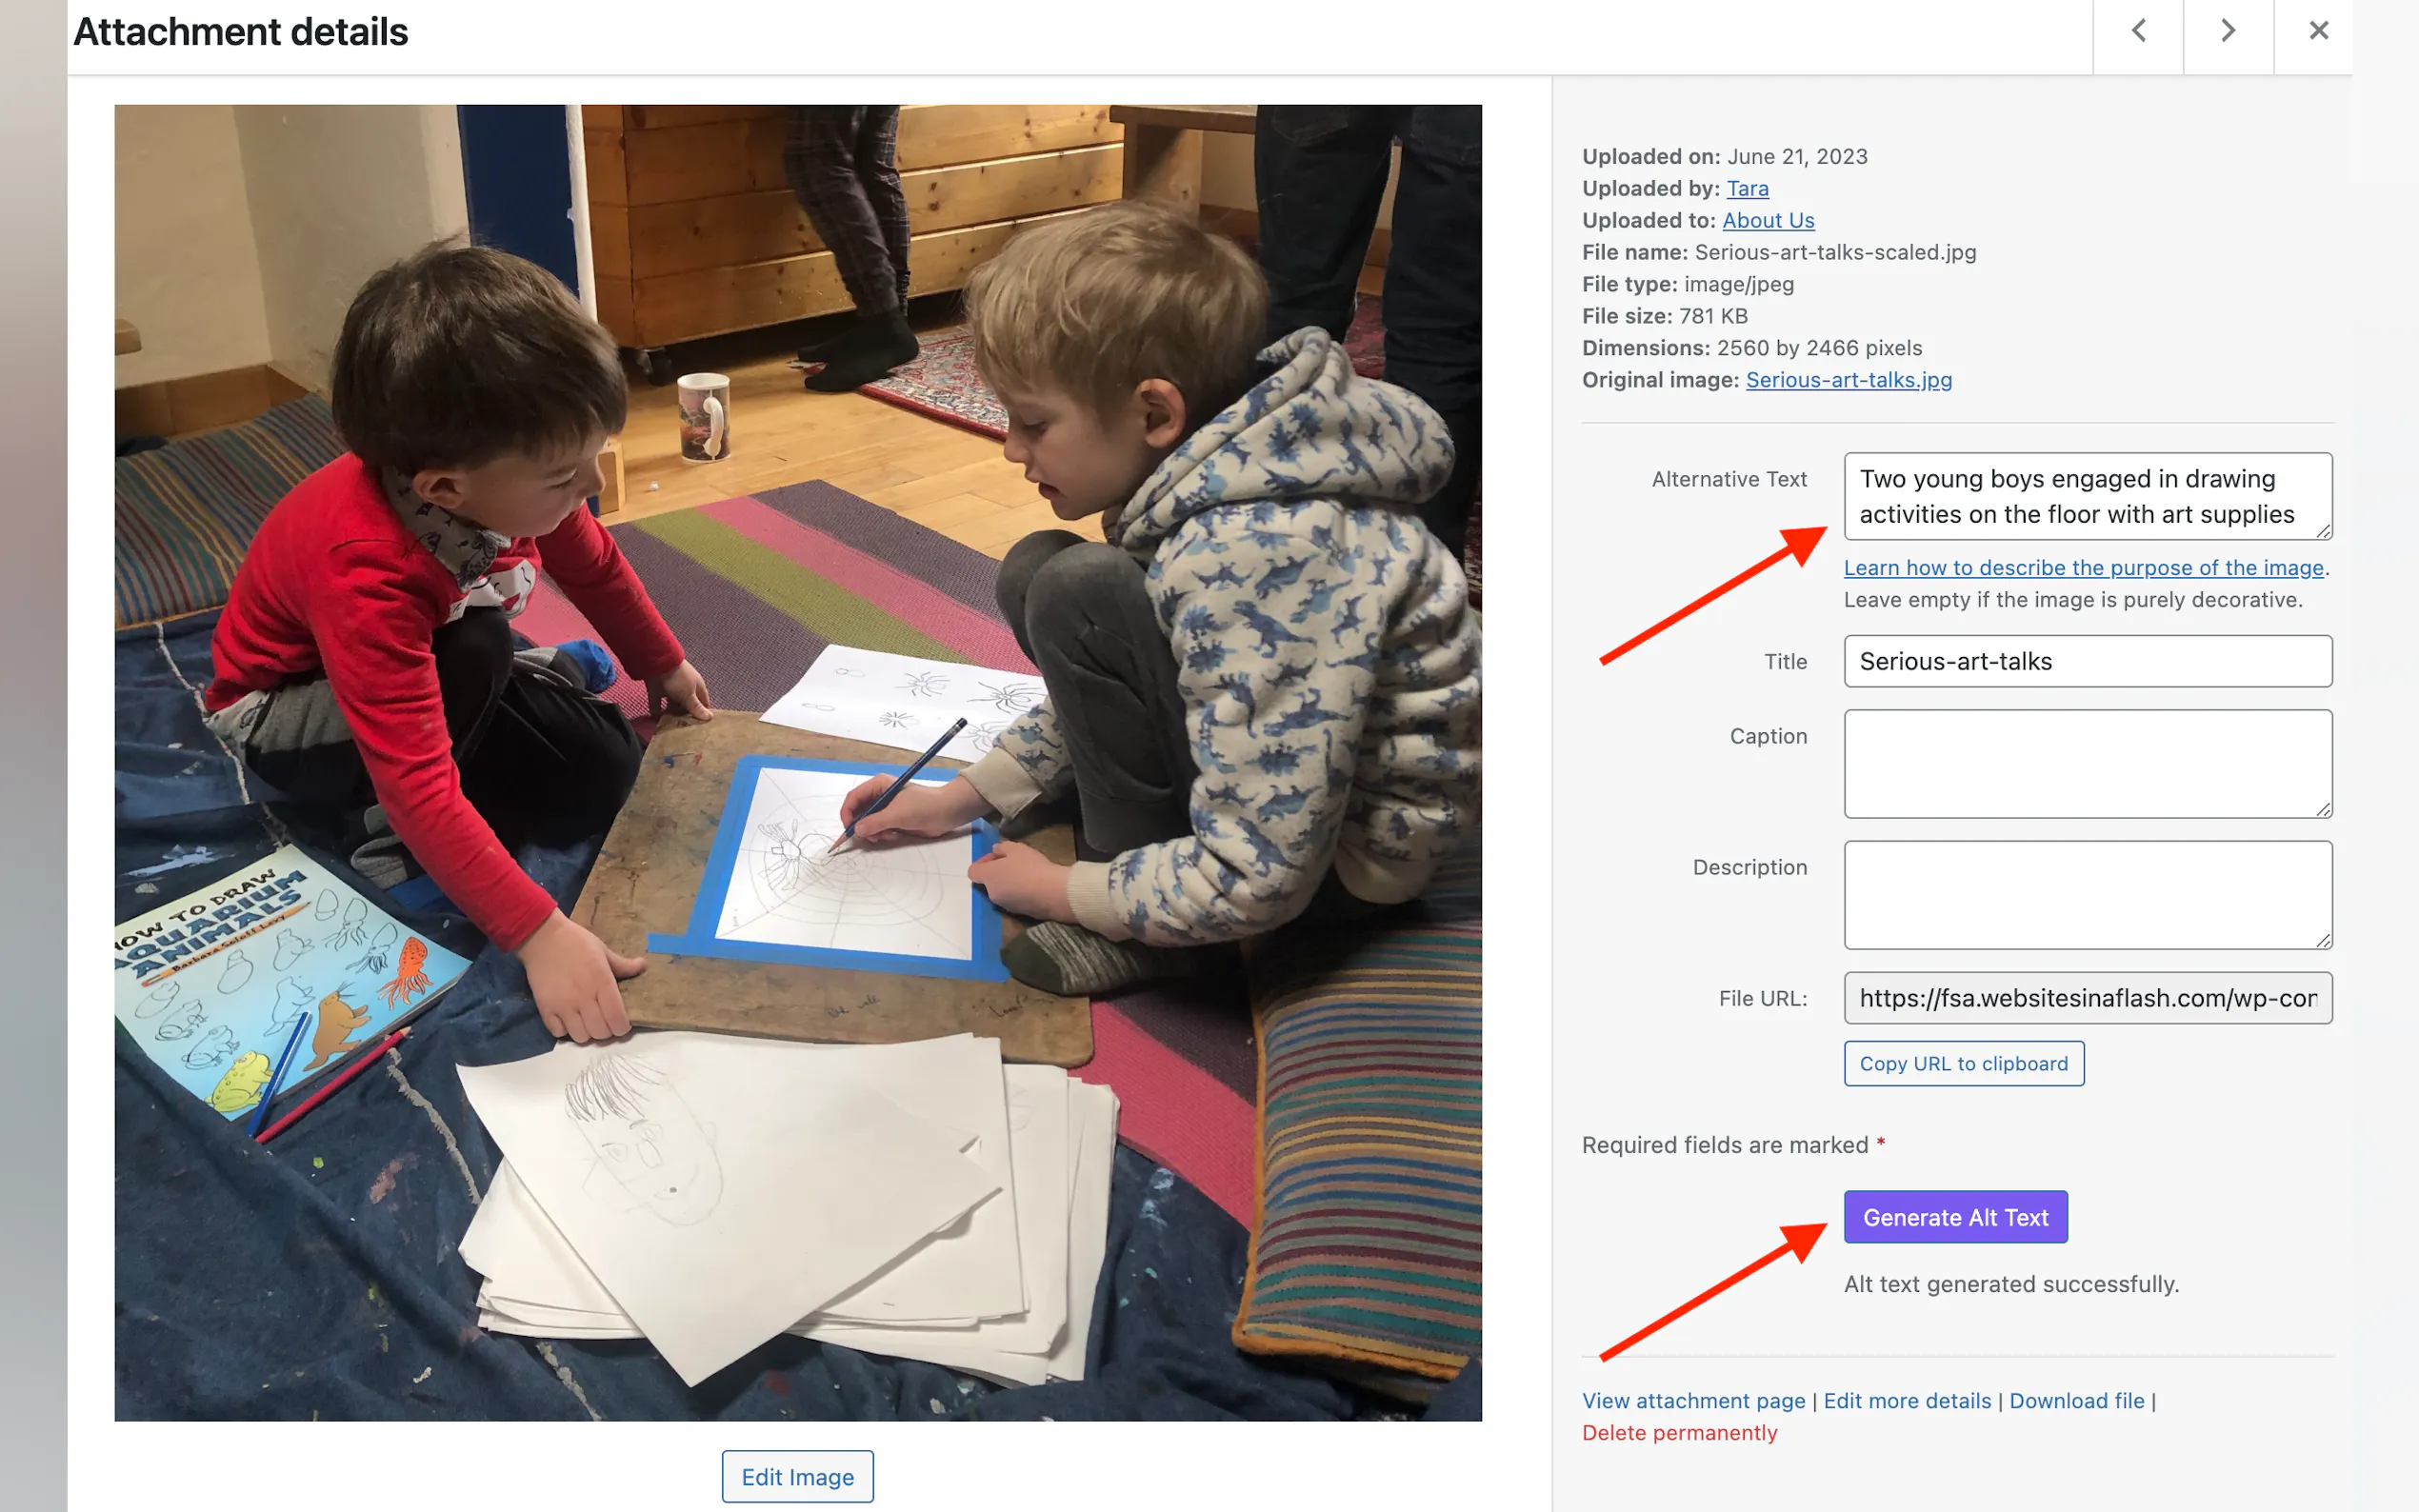
Task: Open the About Us page link
Action: click(x=1768, y=220)
